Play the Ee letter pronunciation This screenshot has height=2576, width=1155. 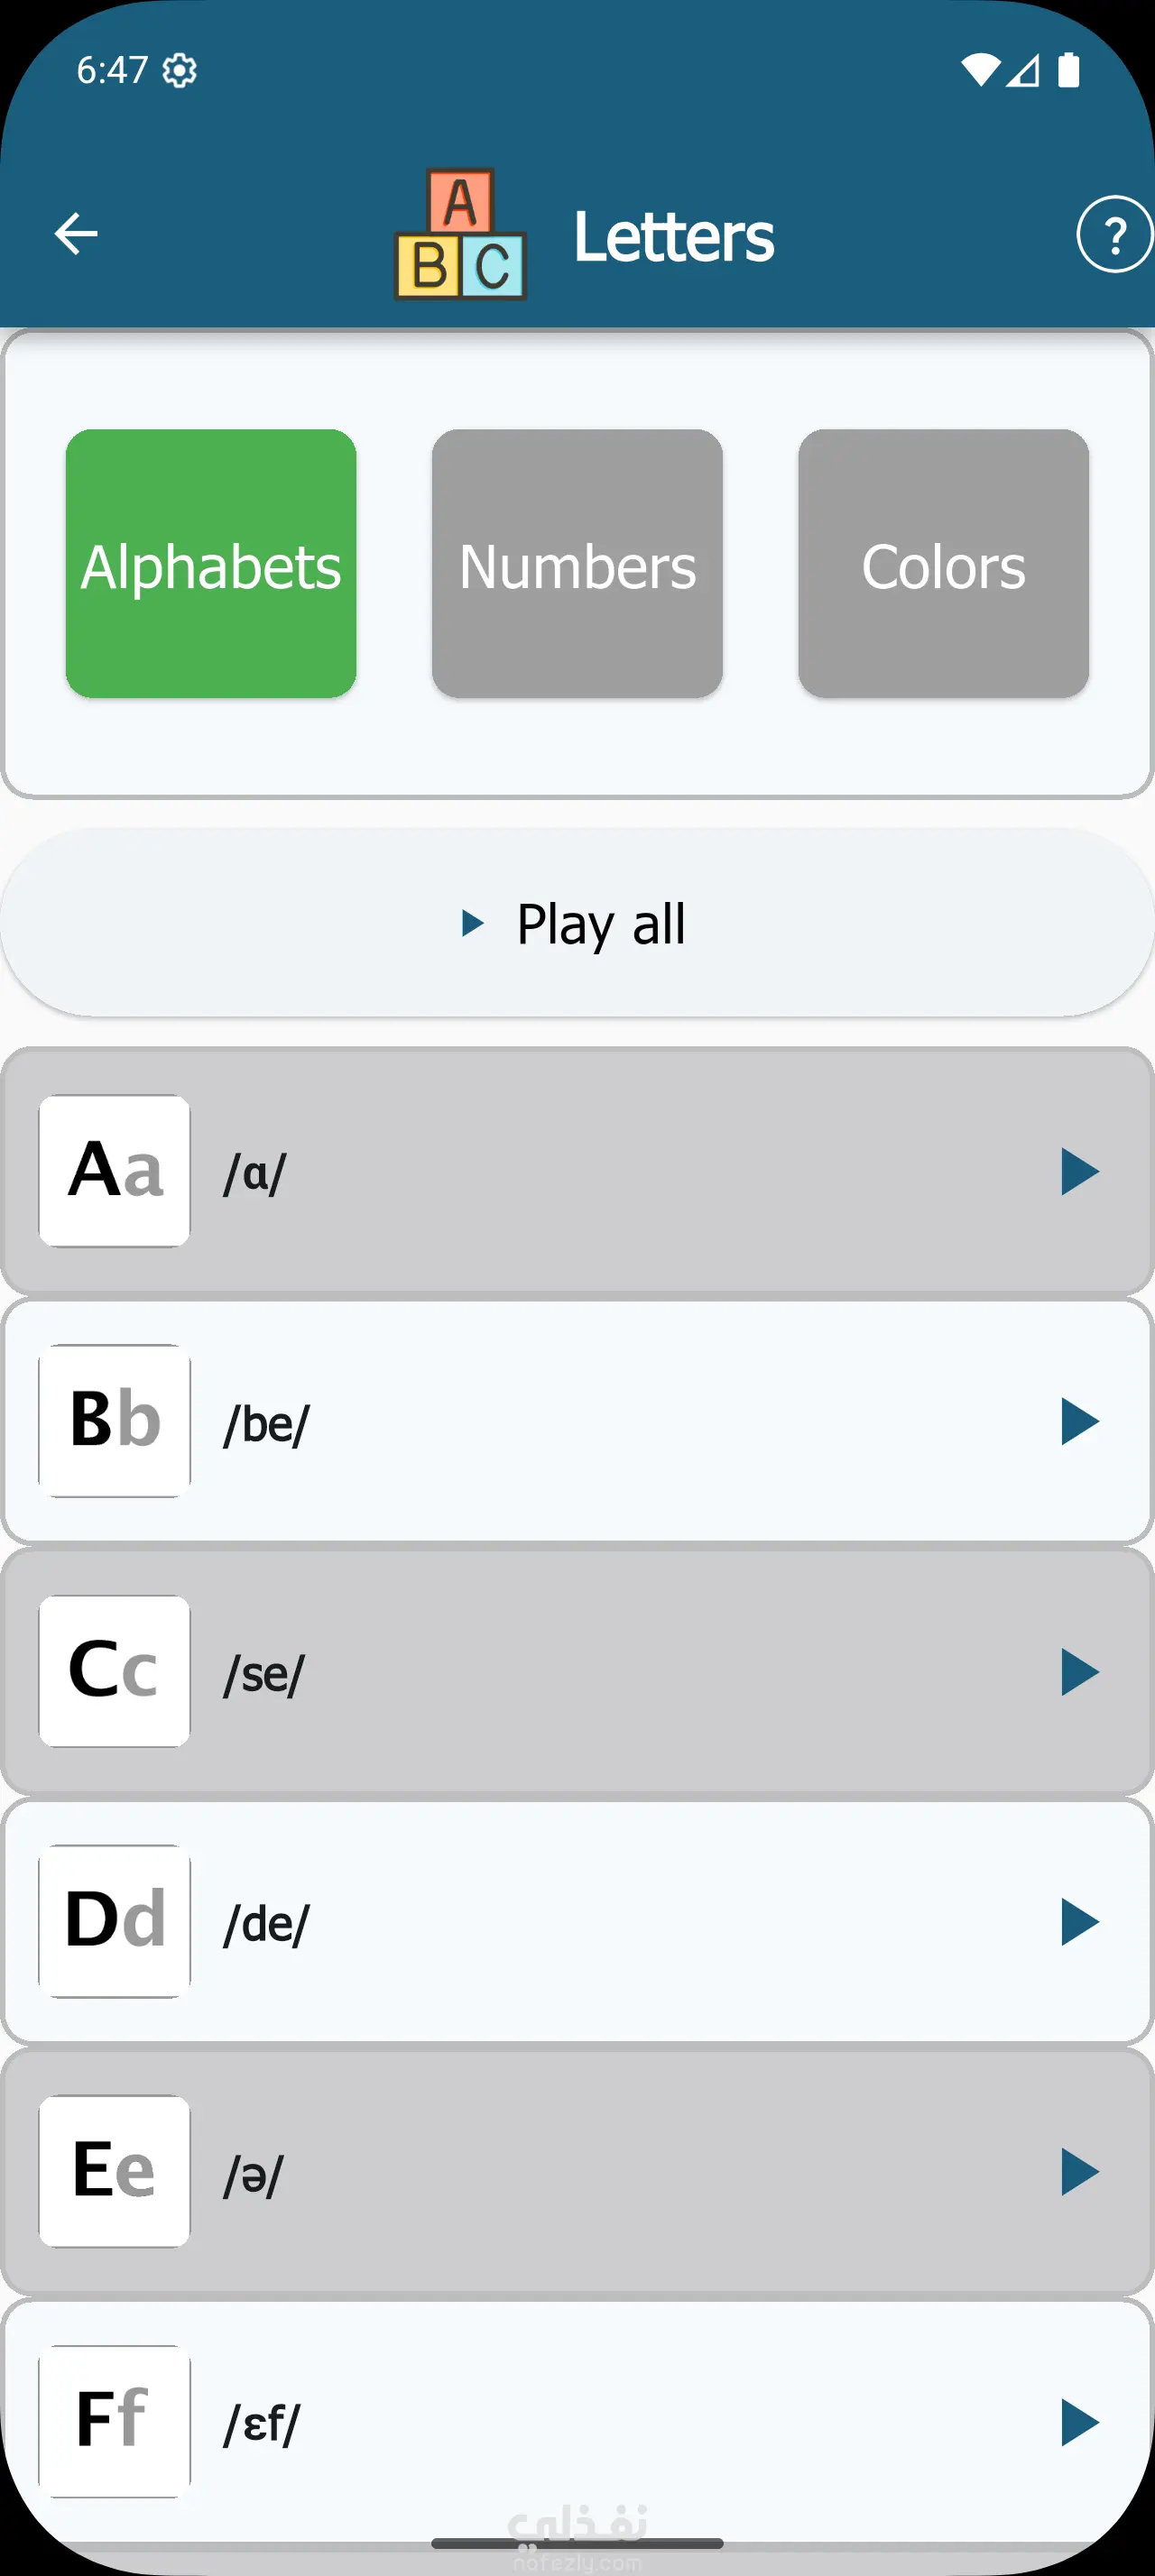[x=1079, y=2172]
